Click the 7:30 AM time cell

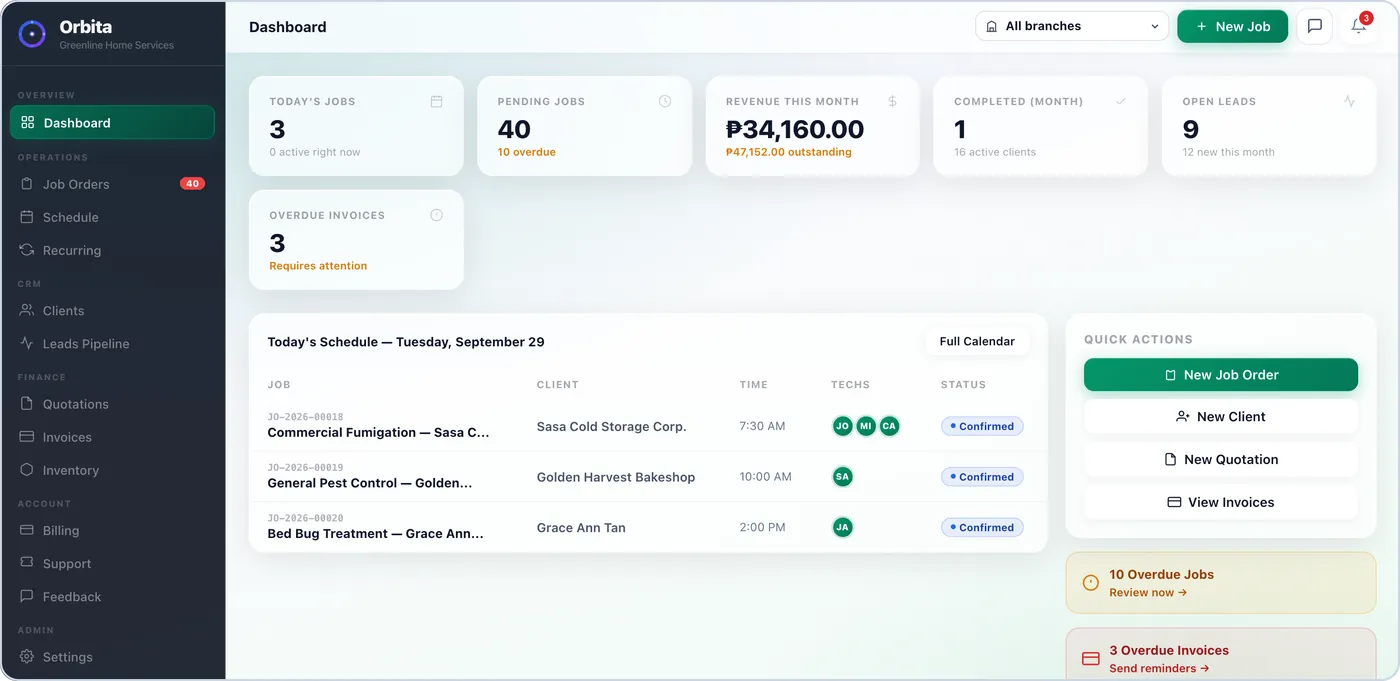762,426
